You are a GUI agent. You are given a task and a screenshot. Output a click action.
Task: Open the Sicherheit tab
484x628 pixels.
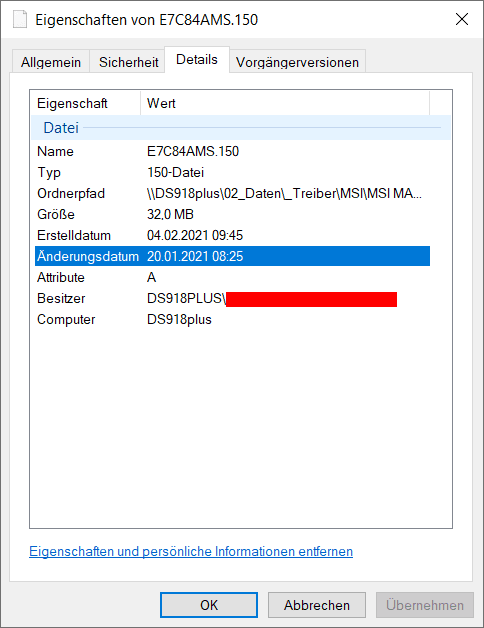(129, 62)
